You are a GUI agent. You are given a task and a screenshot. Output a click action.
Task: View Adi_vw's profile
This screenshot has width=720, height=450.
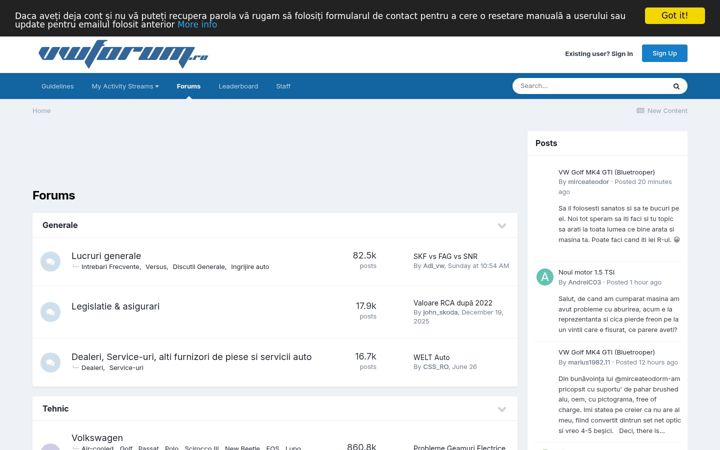[x=433, y=266]
